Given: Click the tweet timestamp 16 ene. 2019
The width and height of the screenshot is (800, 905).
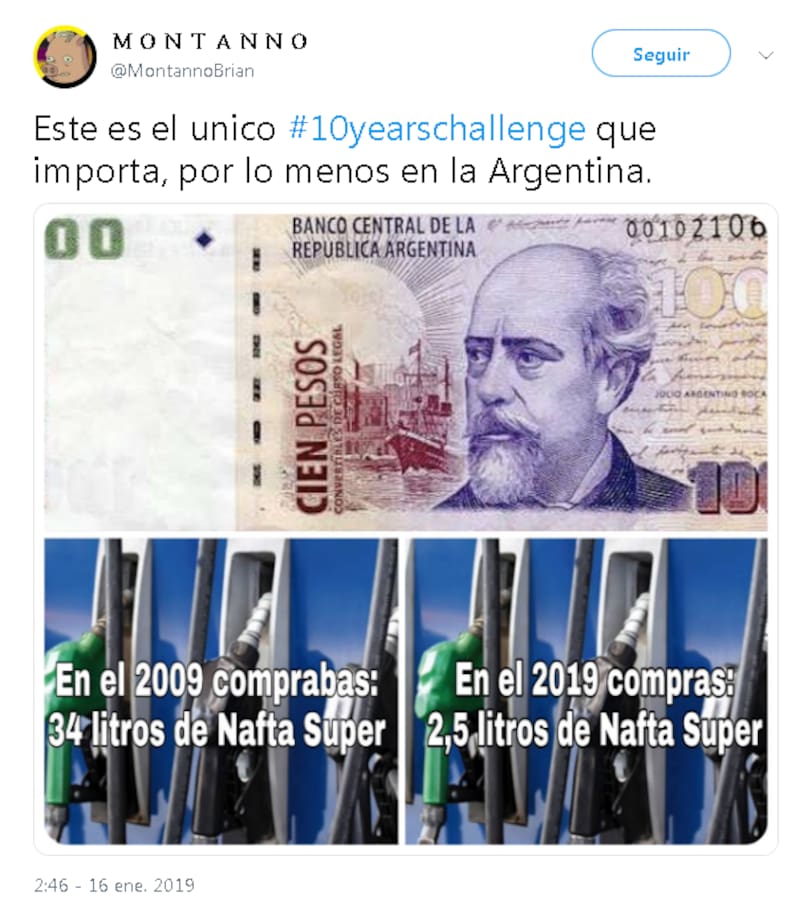Looking at the screenshot, I should (x=114, y=885).
